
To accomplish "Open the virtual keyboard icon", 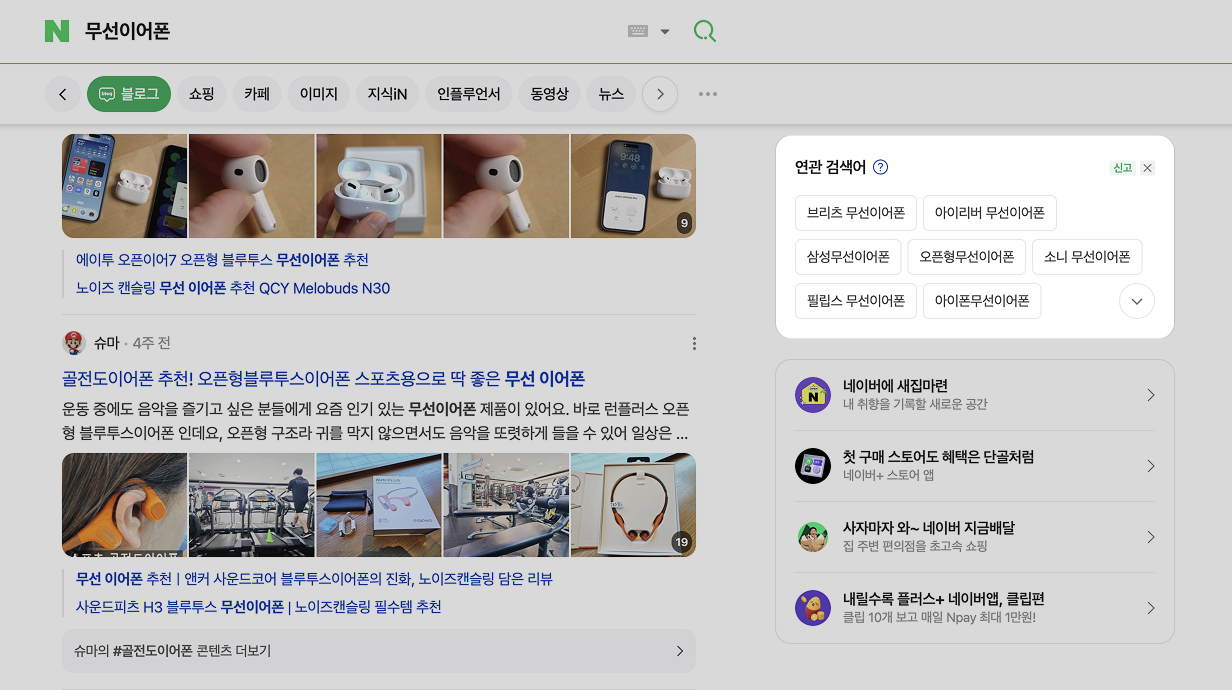I will (x=638, y=31).
